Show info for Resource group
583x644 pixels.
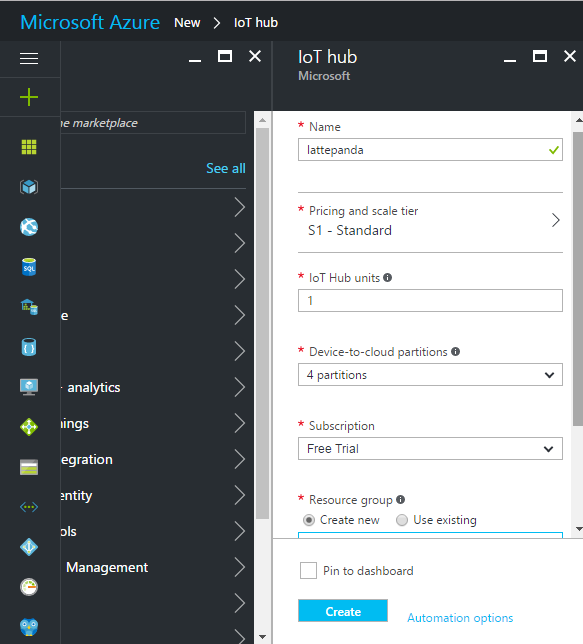[401, 499]
